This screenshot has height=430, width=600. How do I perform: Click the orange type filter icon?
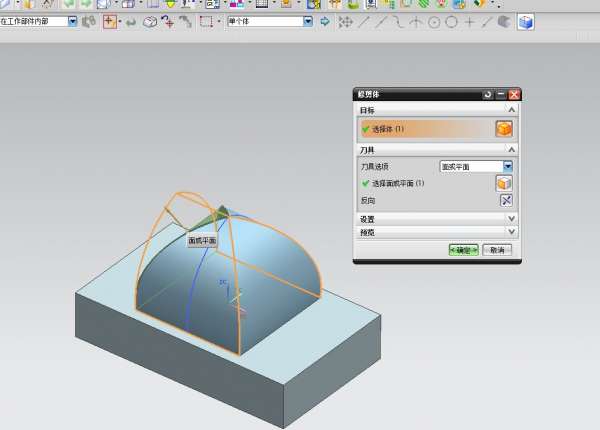[109, 22]
